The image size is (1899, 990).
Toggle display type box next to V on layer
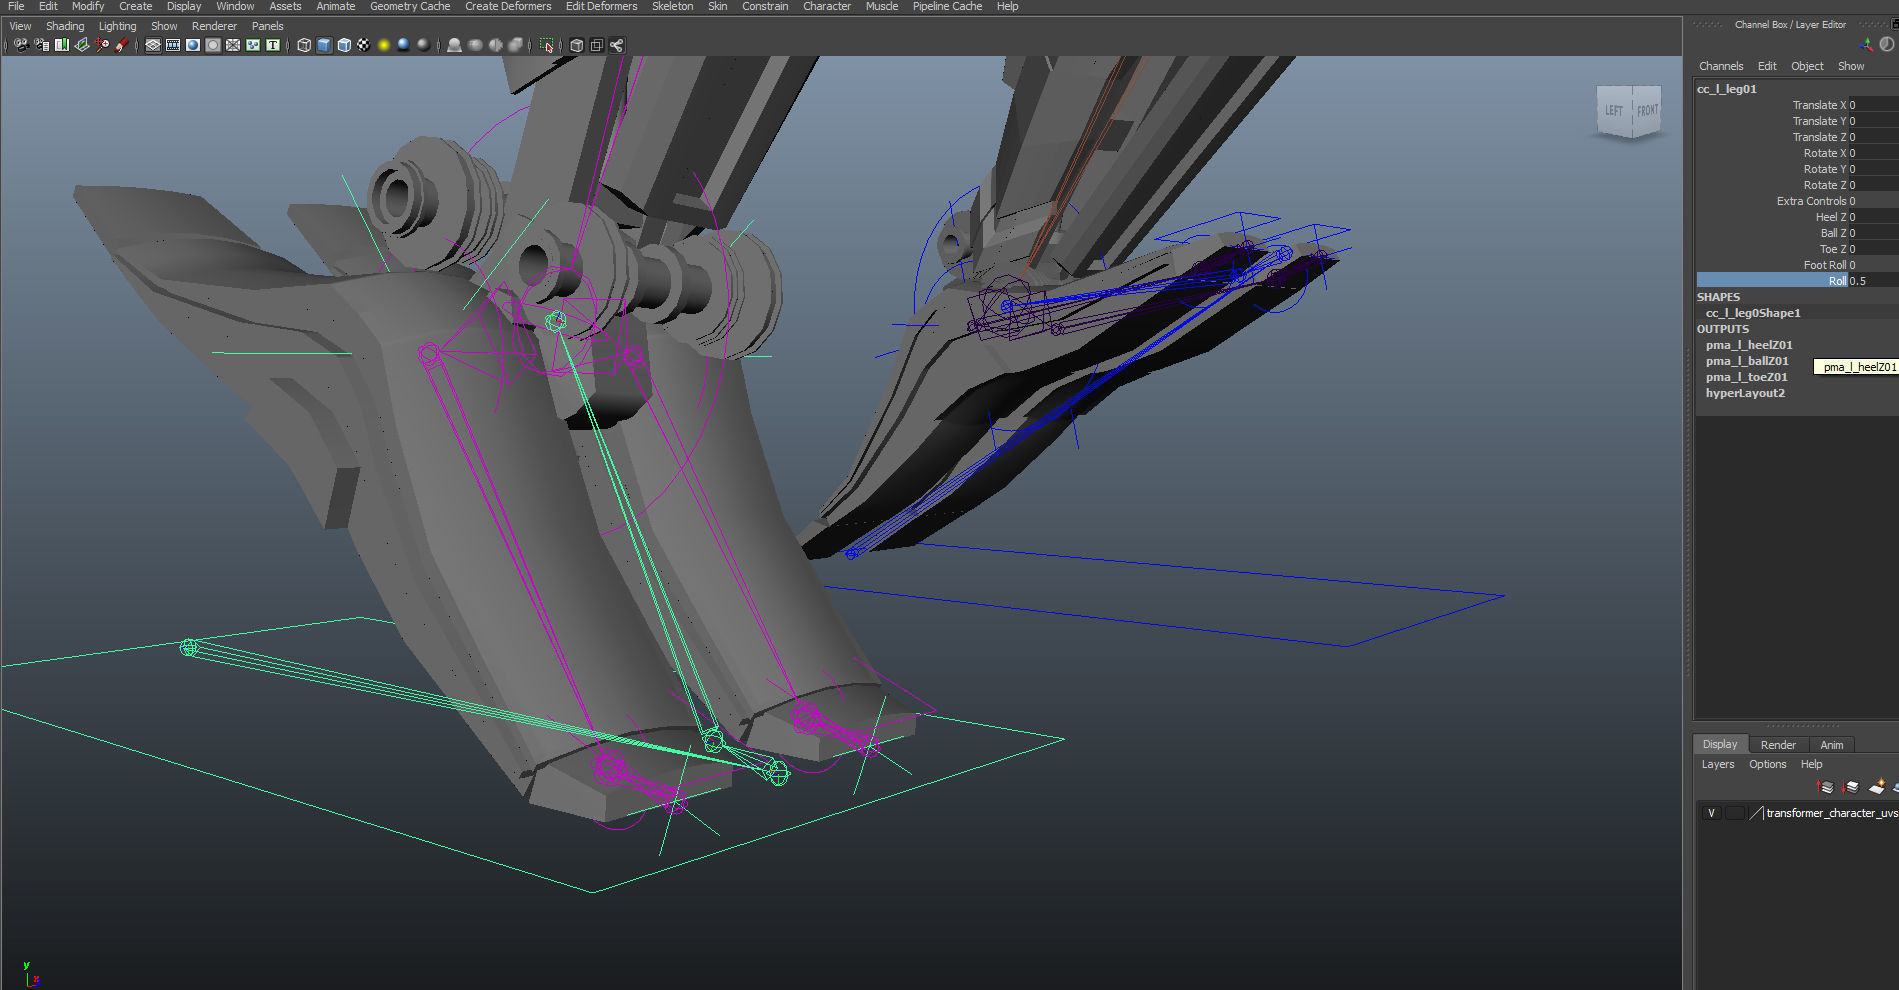point(1735,813)
